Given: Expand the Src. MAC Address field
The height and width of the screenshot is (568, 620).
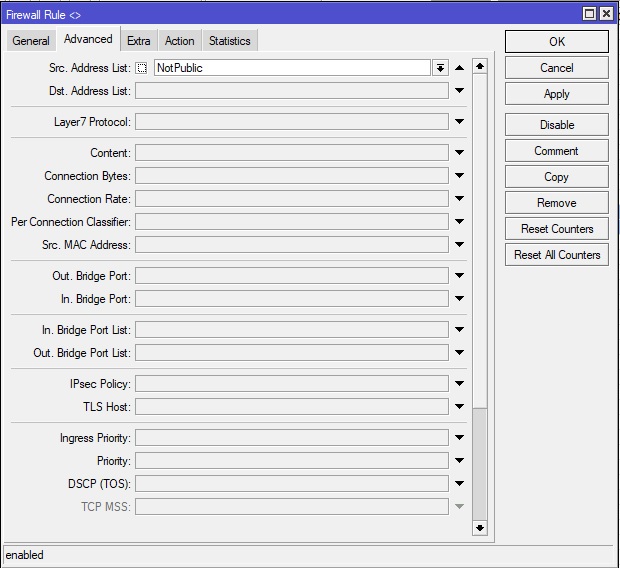Looking at the screenshot, I should pos(460,245).
